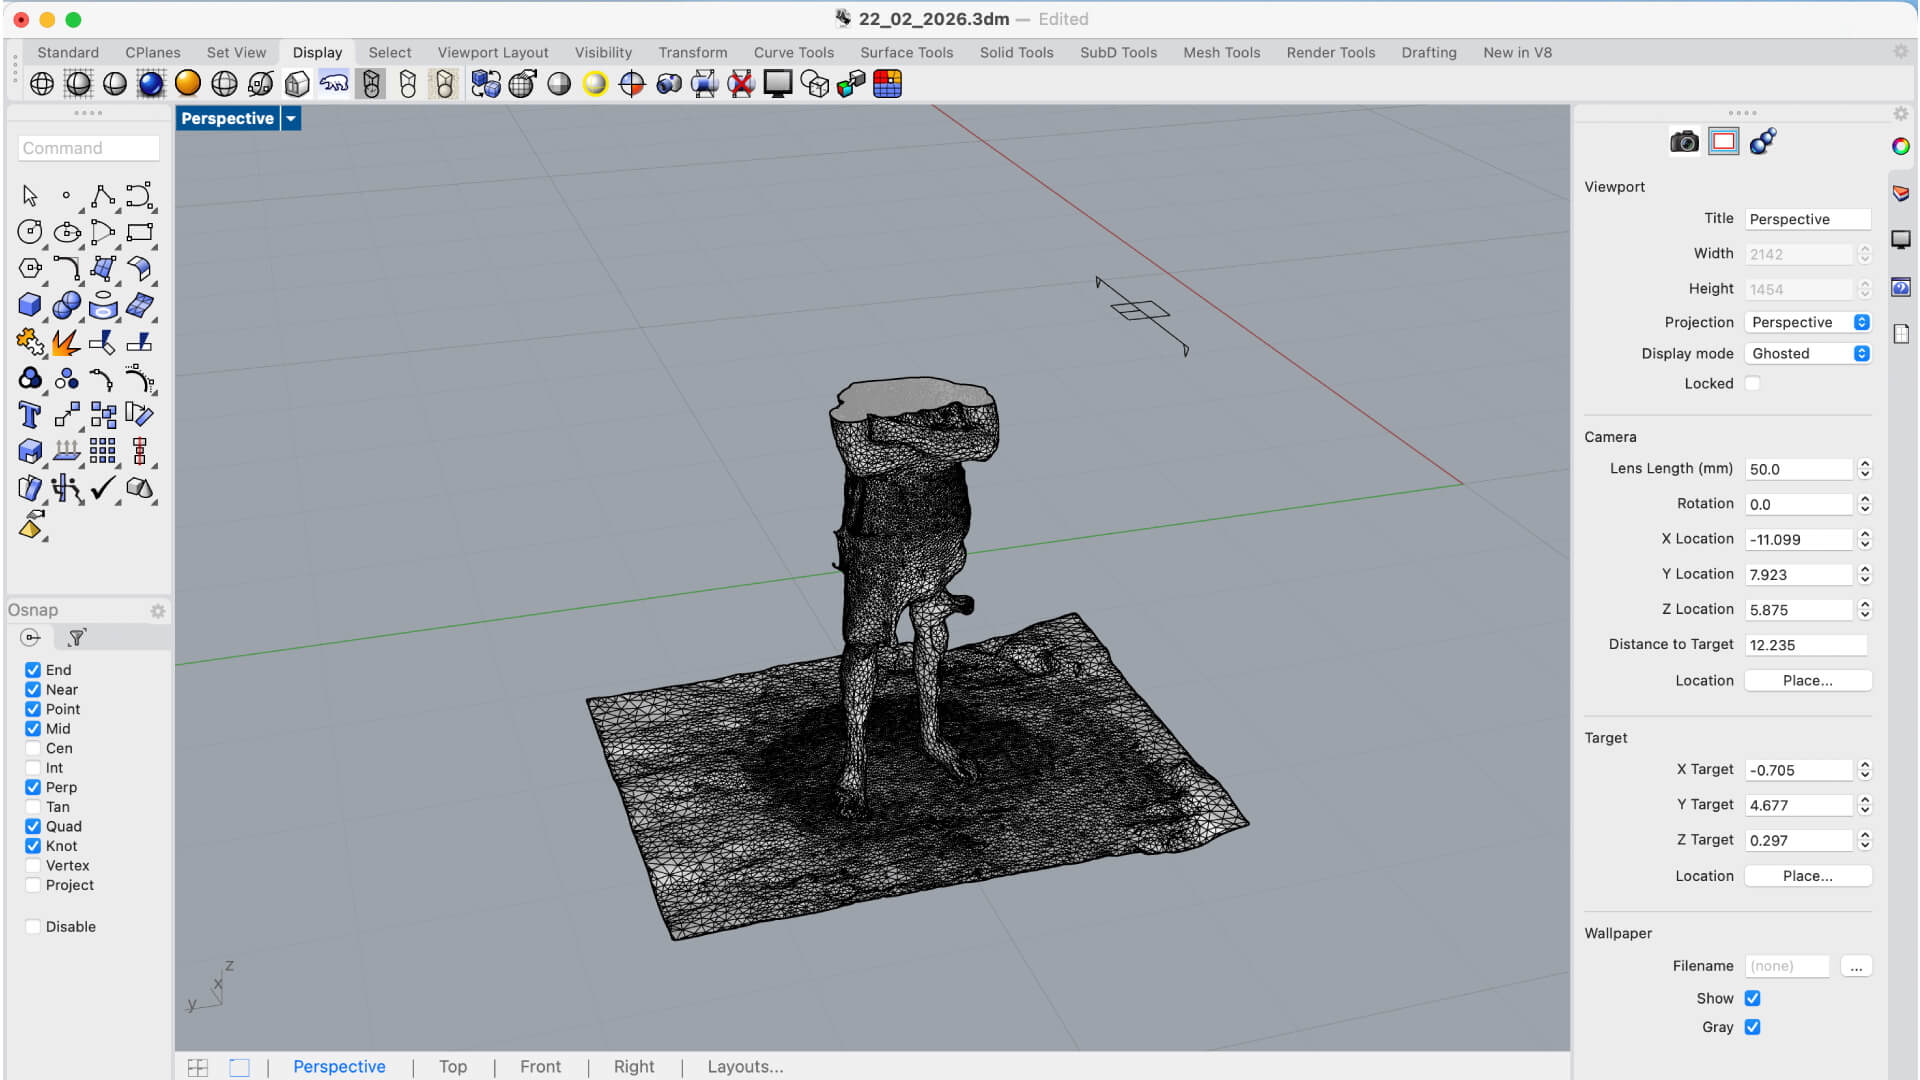Select the Circle tool in the sidebar
Viewport: 1920px width, 1080px height.
click(29, 231)
